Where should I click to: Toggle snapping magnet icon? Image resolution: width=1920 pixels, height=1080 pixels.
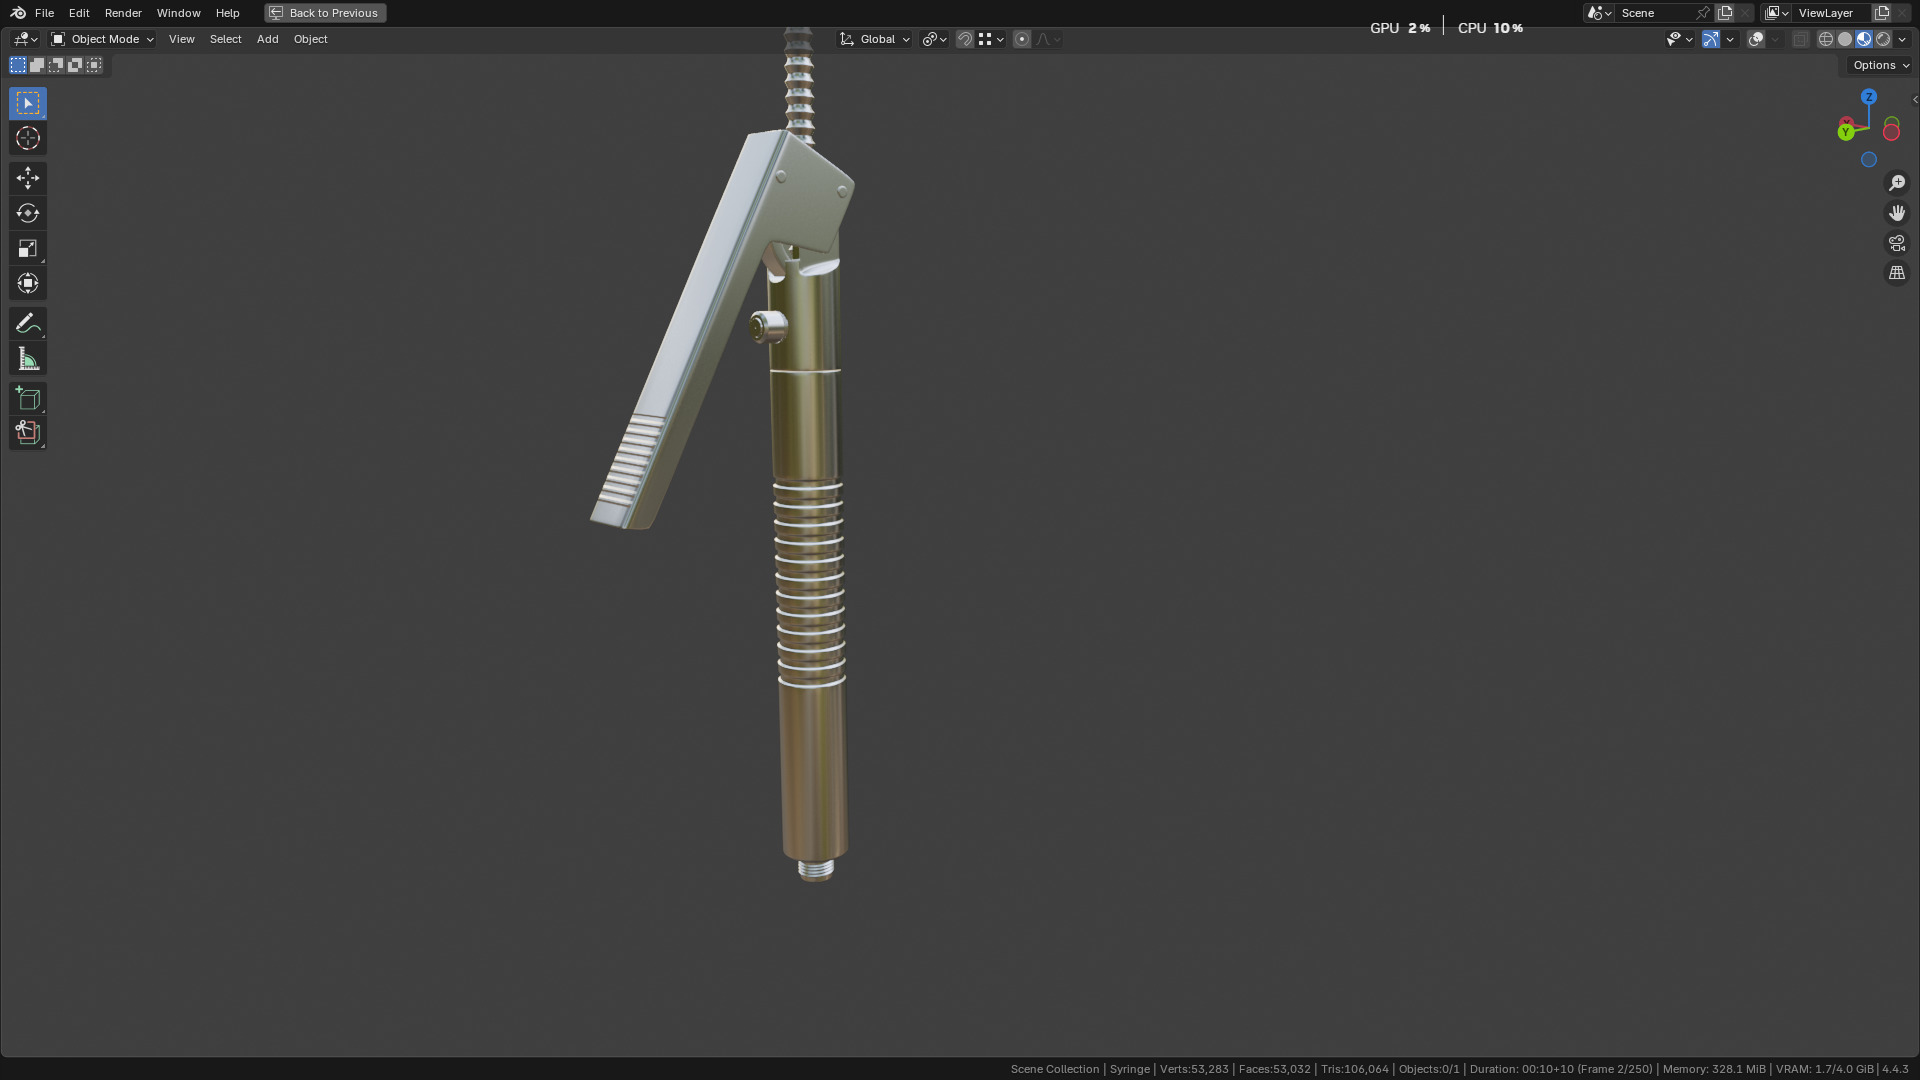965,39
